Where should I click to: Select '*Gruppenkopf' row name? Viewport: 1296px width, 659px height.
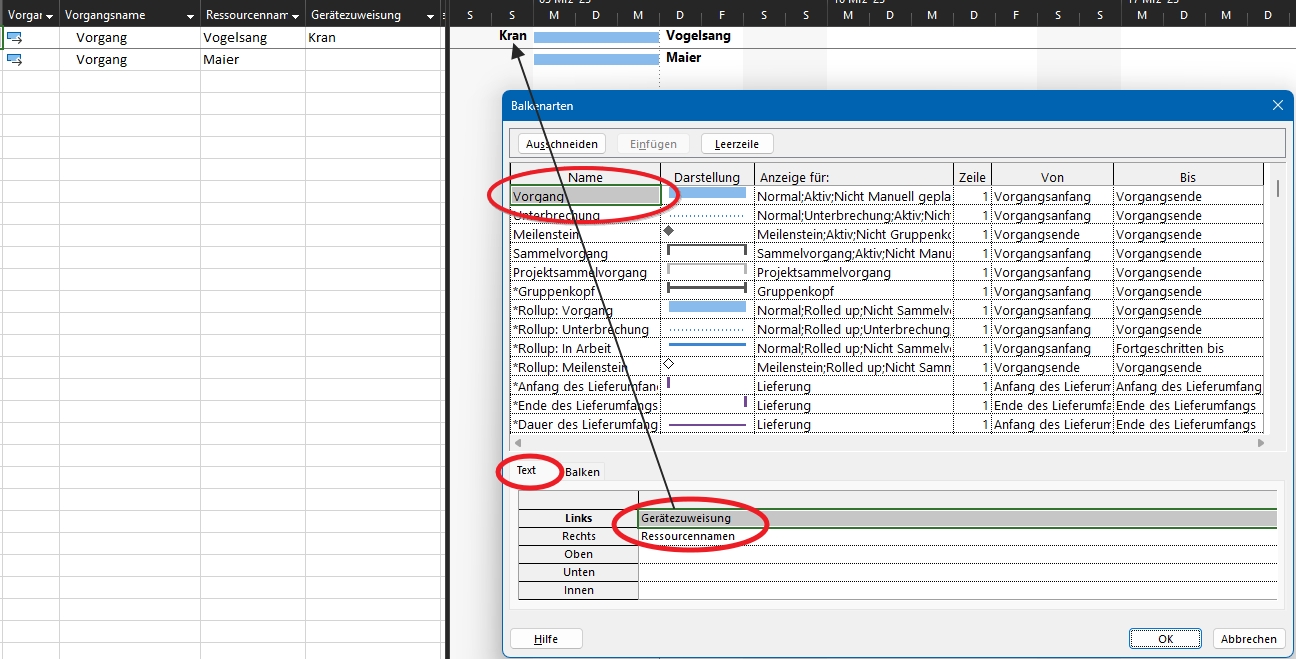(x=585, y=291)
